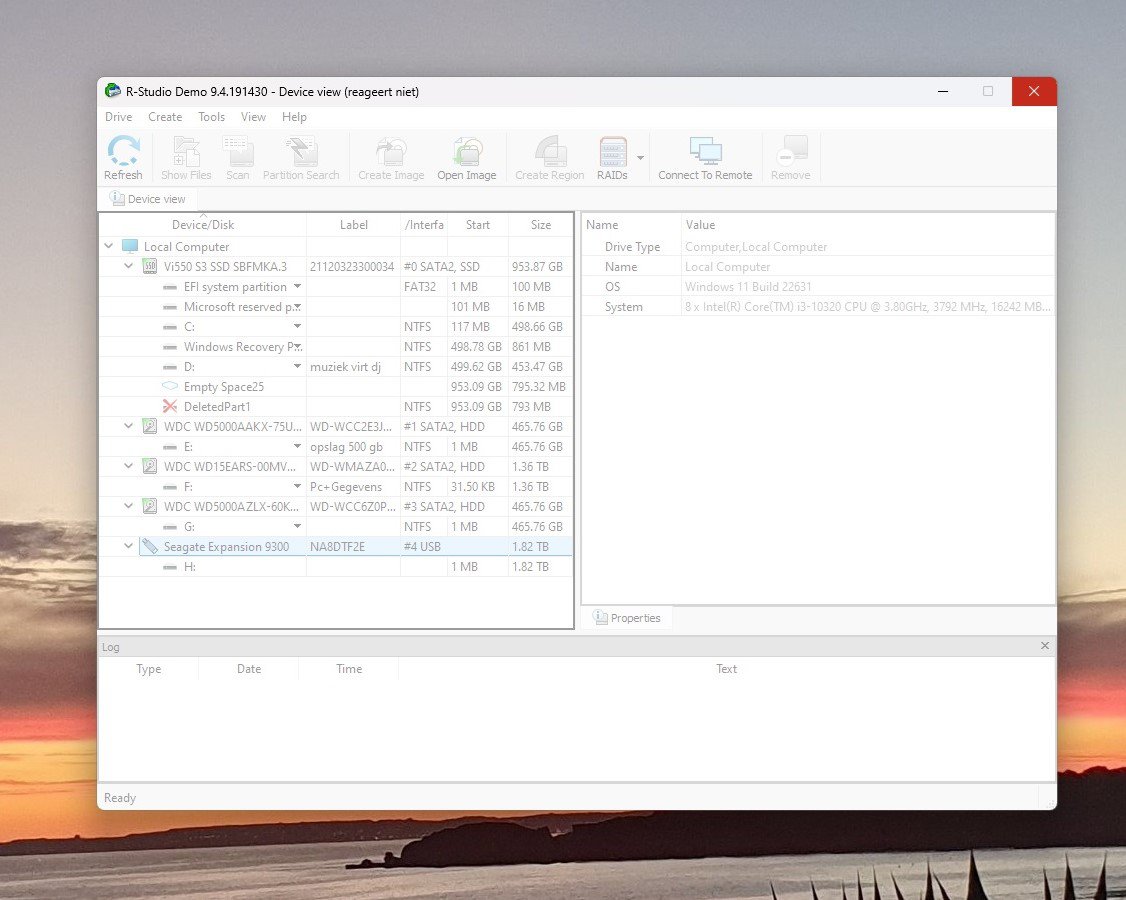Click the Open Image toolbar icon
1126x900 pixels.
(467, 153)
